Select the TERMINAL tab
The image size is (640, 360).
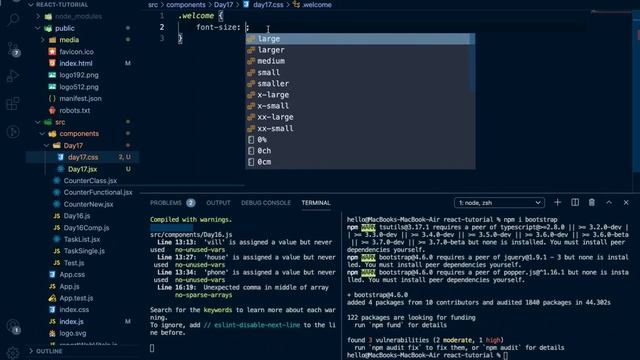click(x=316, y=203)
